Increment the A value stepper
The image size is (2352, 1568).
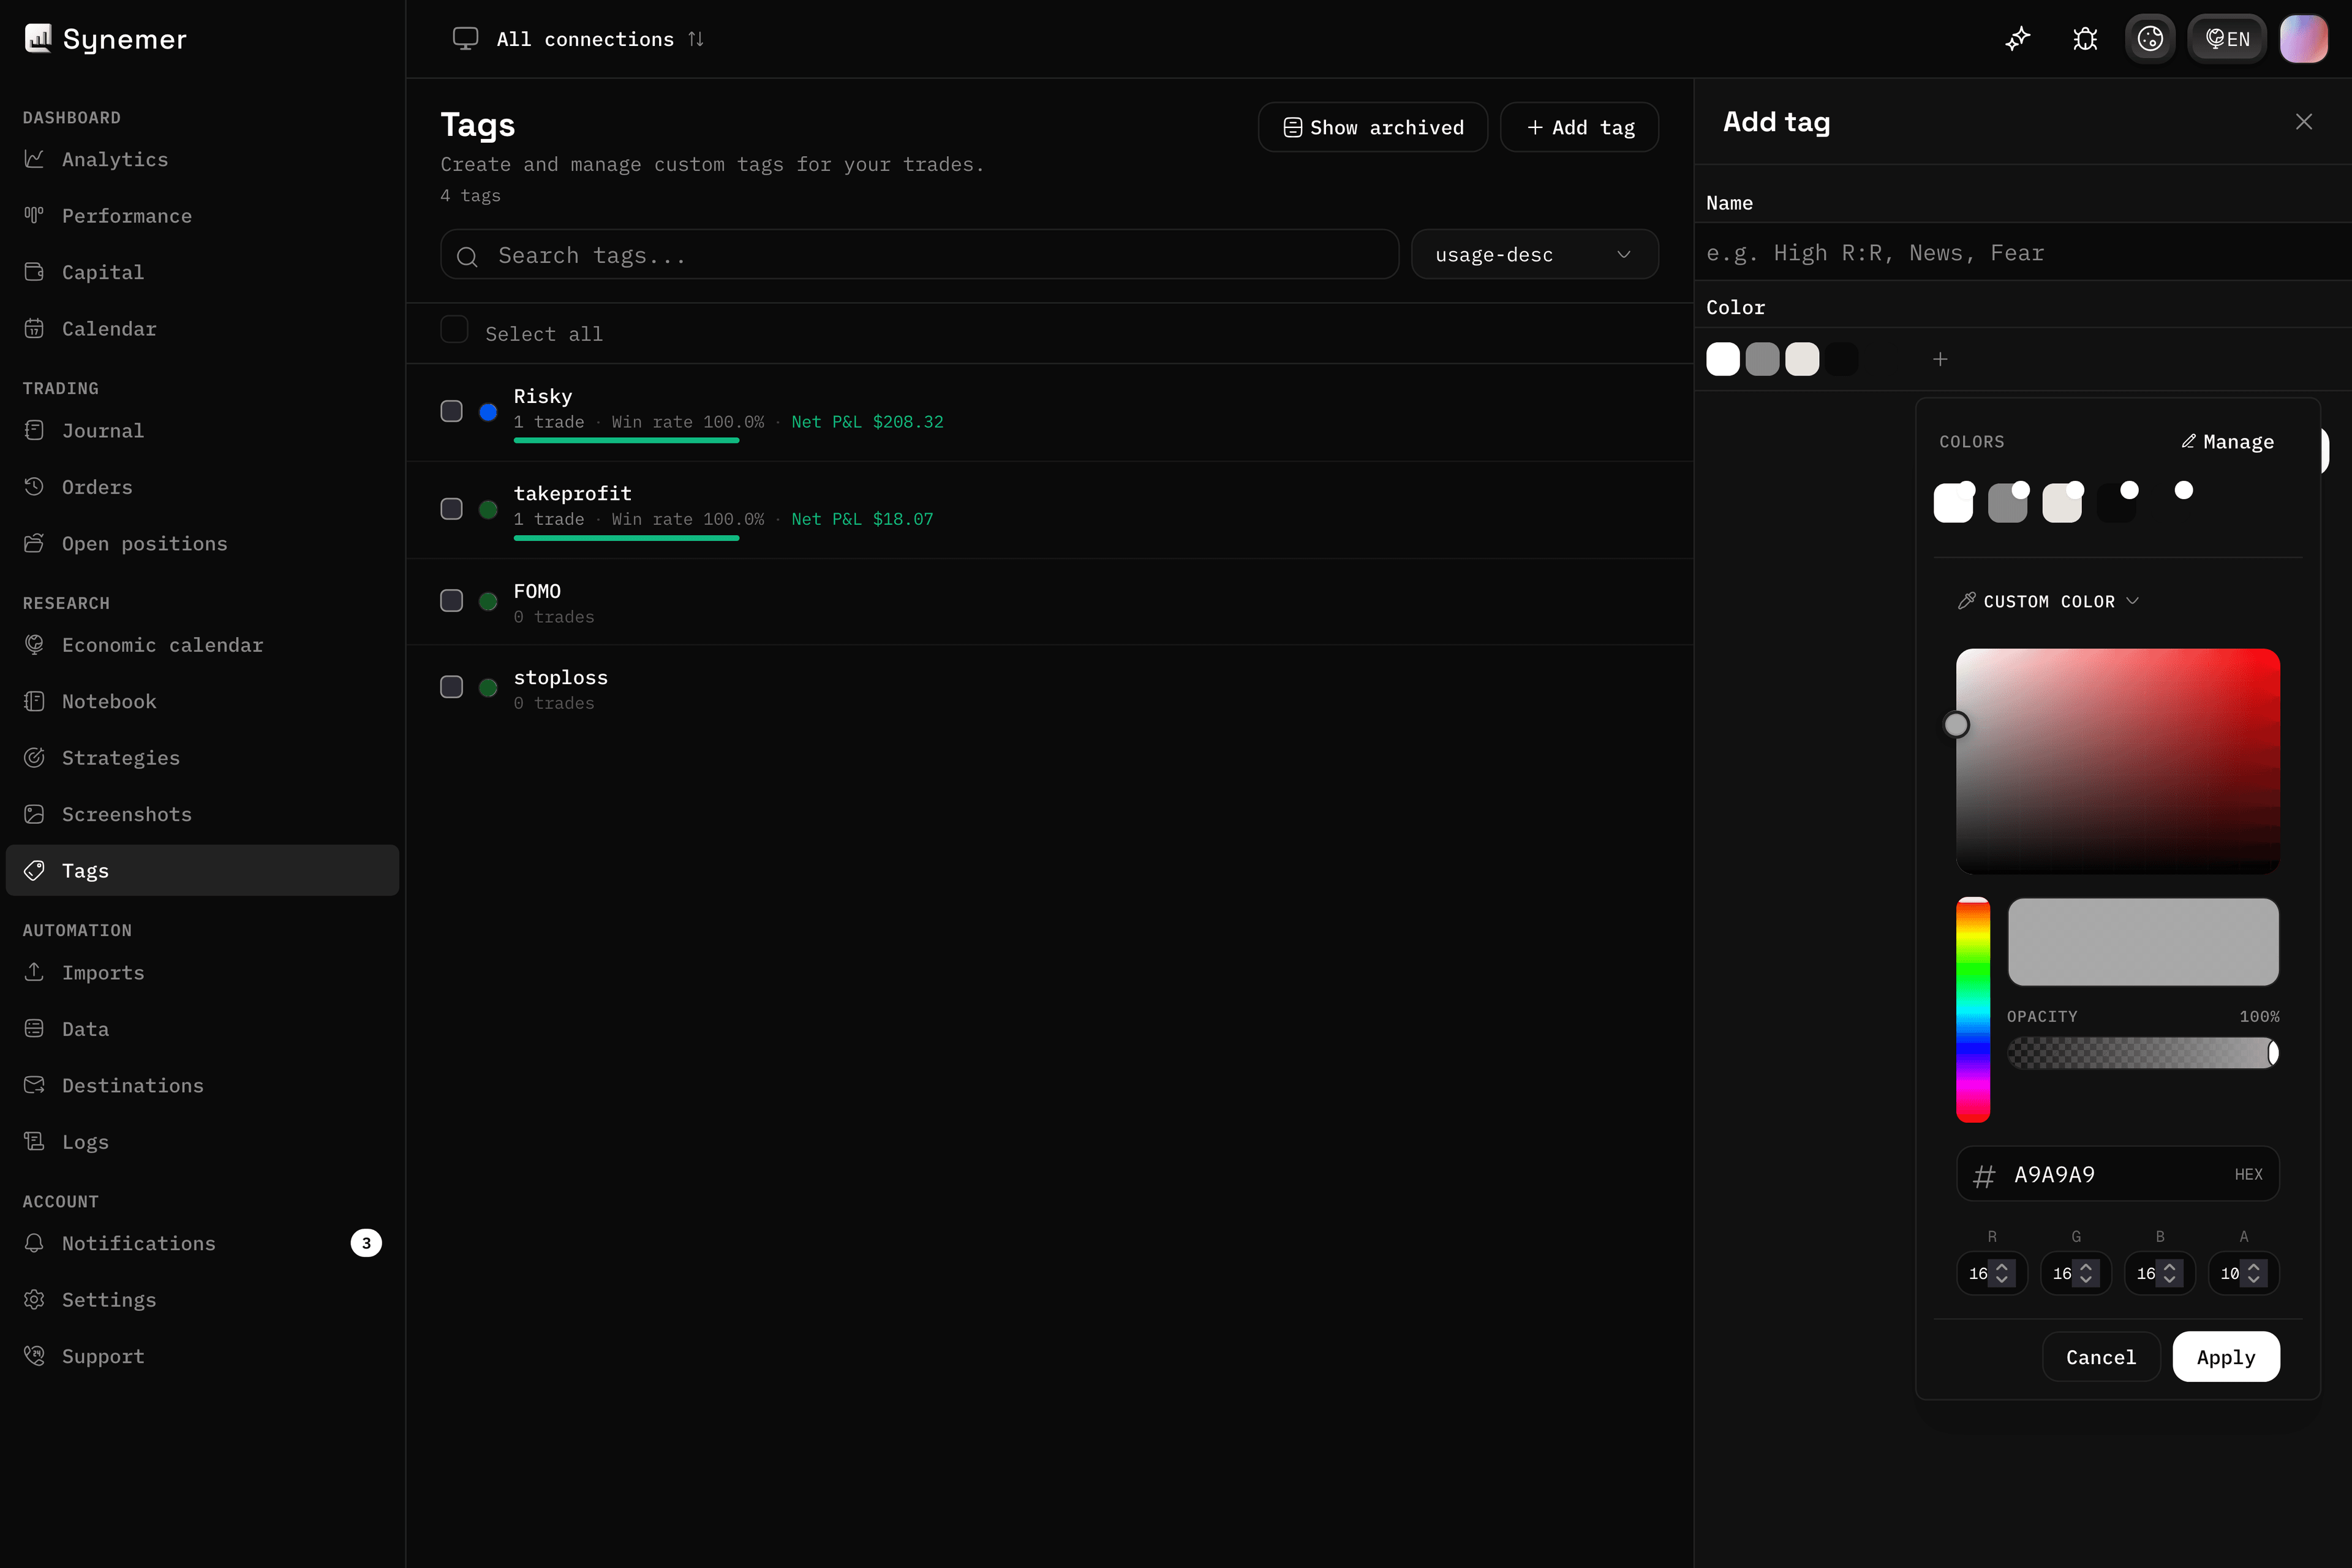2254,1267
